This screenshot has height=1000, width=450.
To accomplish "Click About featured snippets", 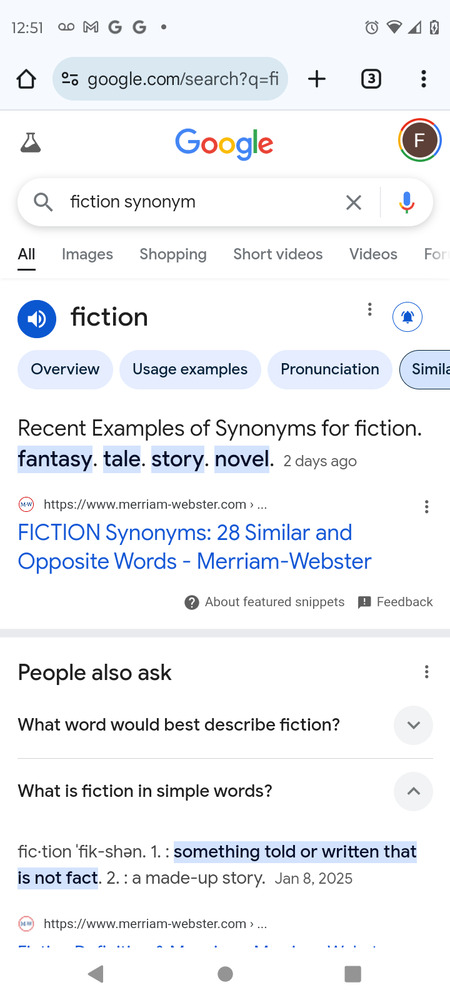I will point(265,602).
